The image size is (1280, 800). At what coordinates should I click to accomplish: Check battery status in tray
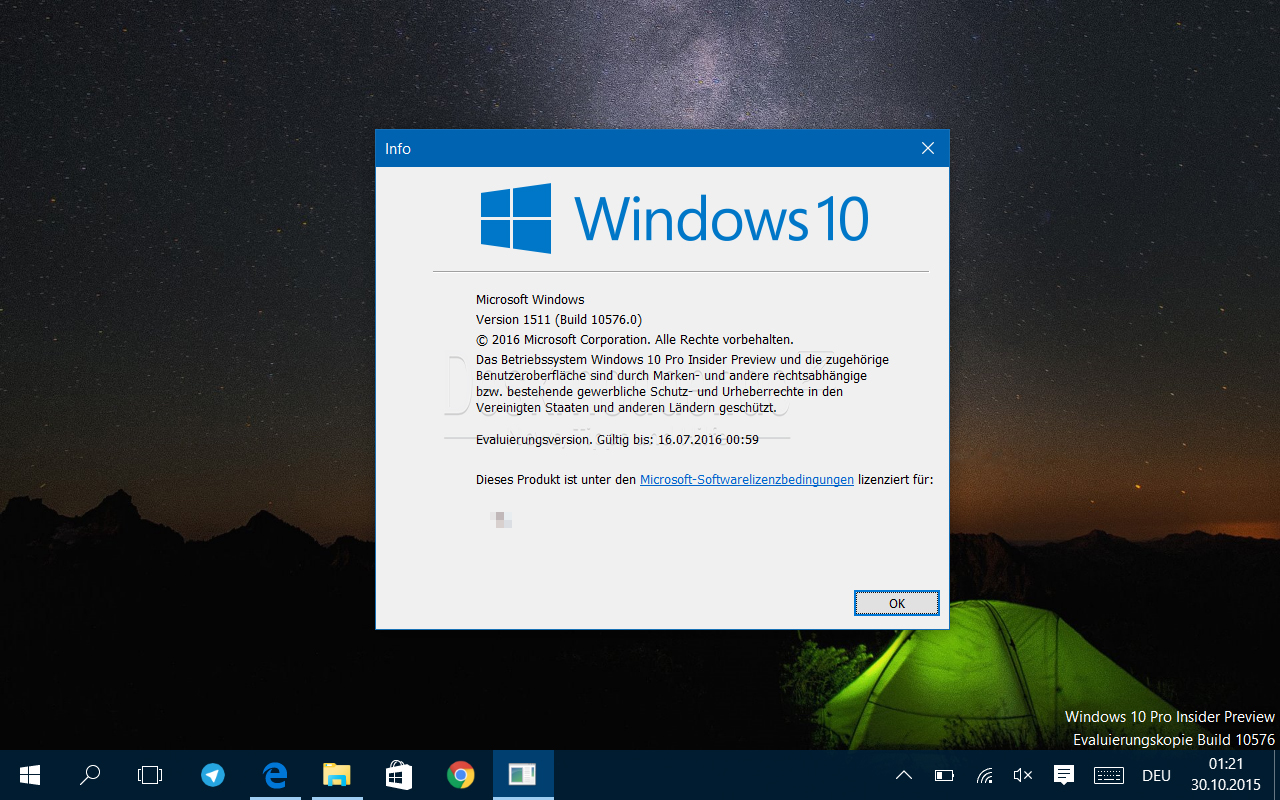(944, 775)
